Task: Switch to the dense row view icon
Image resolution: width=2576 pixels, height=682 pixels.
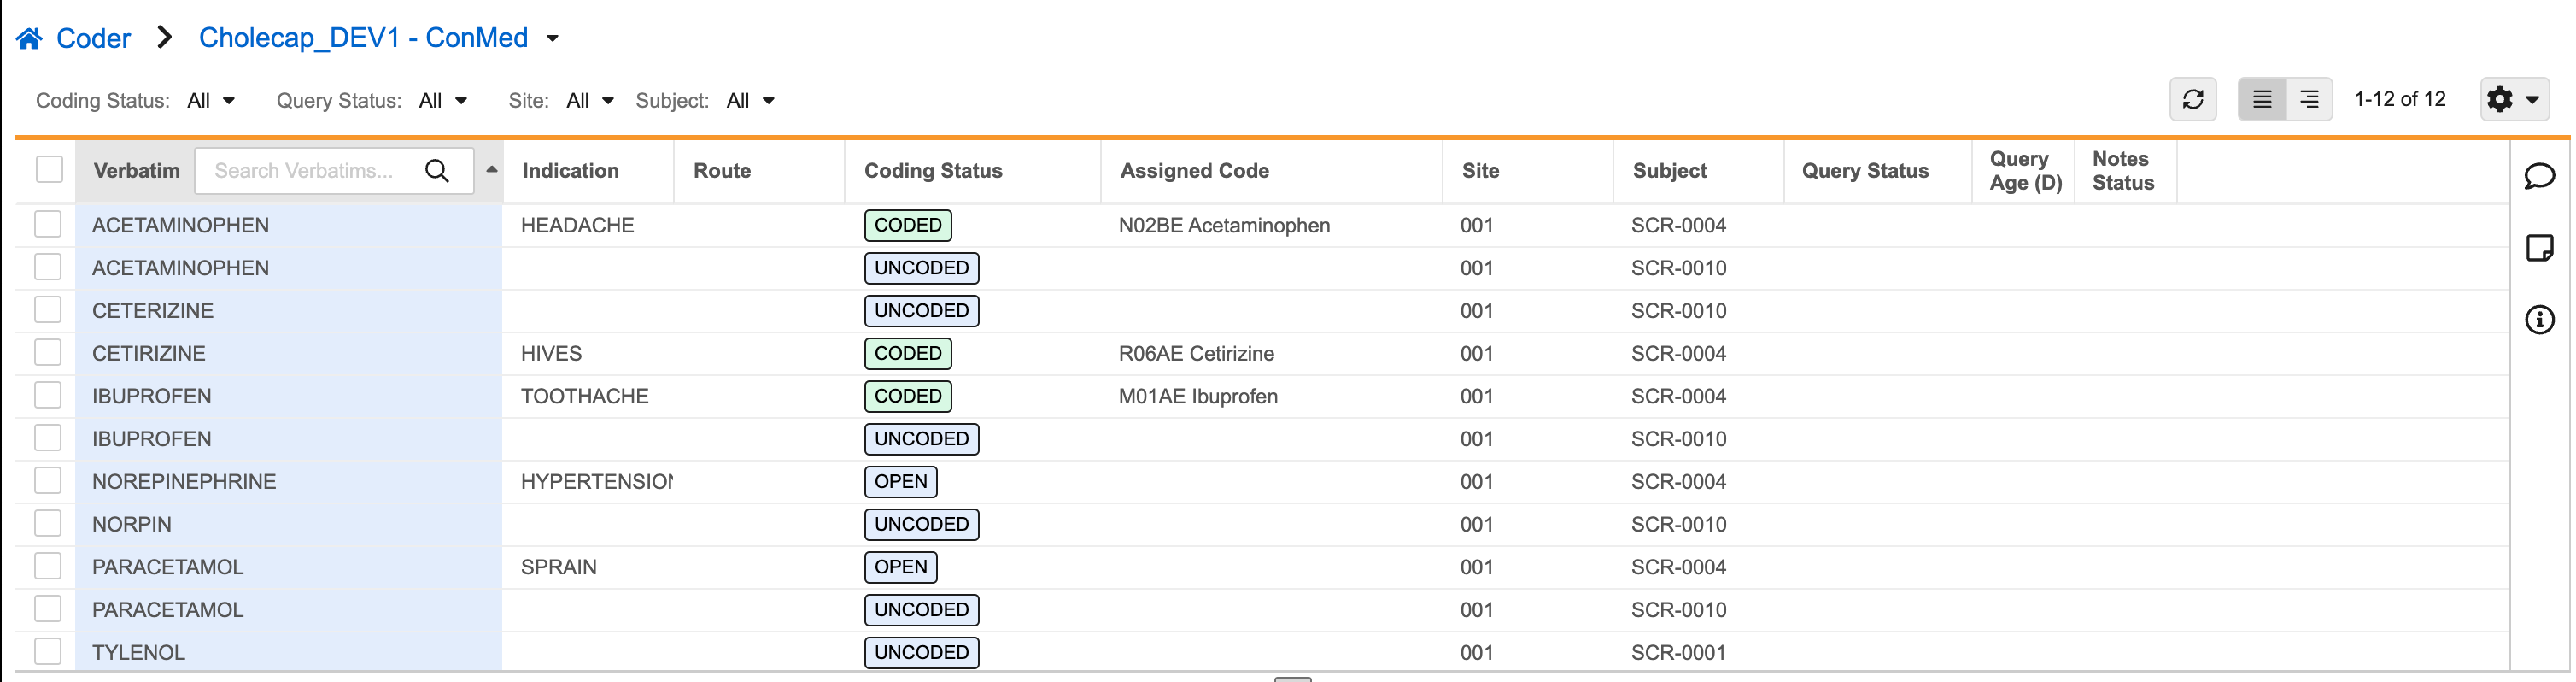Action: [x=2261, y=100]
